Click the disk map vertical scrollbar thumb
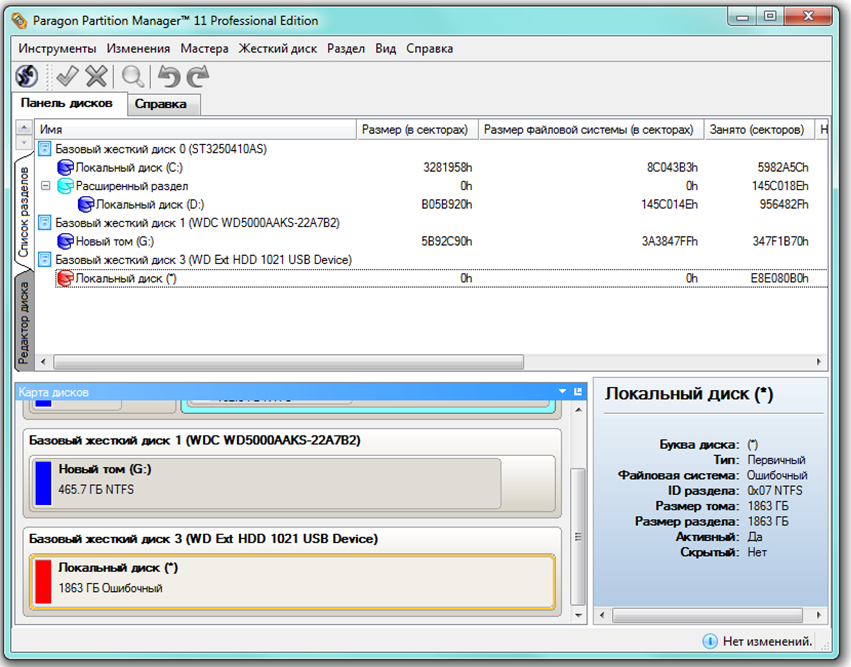Viewport: 851px width, 667px height. (579, 536)
